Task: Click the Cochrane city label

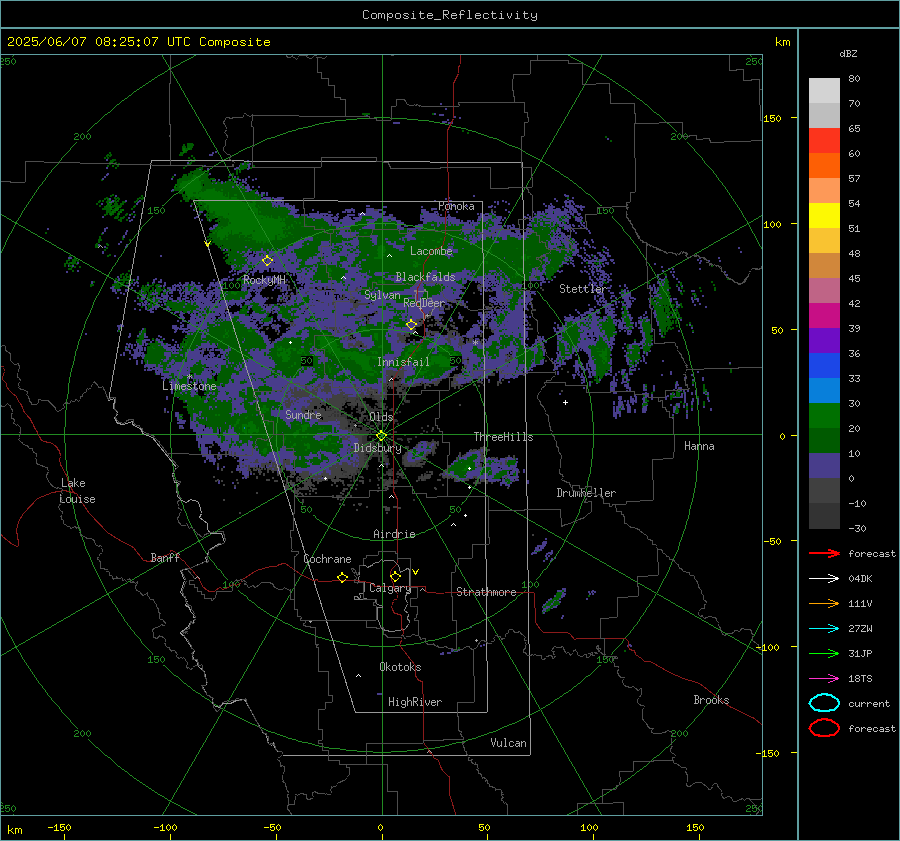Action: click(x=327, y=559)
